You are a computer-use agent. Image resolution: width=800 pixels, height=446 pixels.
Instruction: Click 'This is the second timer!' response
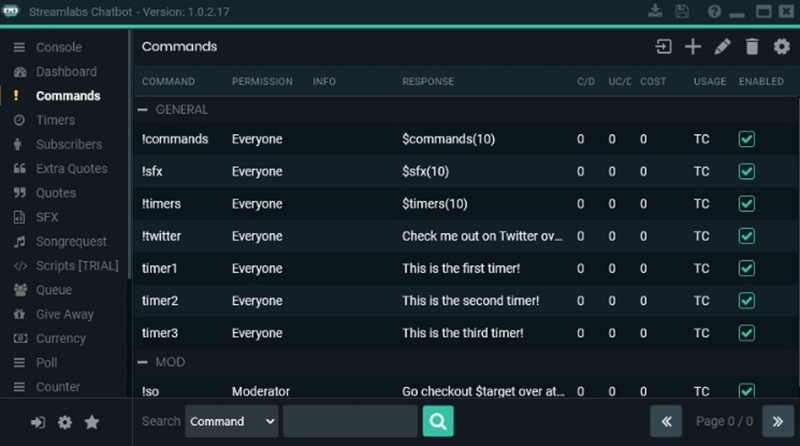coord(470,301)
